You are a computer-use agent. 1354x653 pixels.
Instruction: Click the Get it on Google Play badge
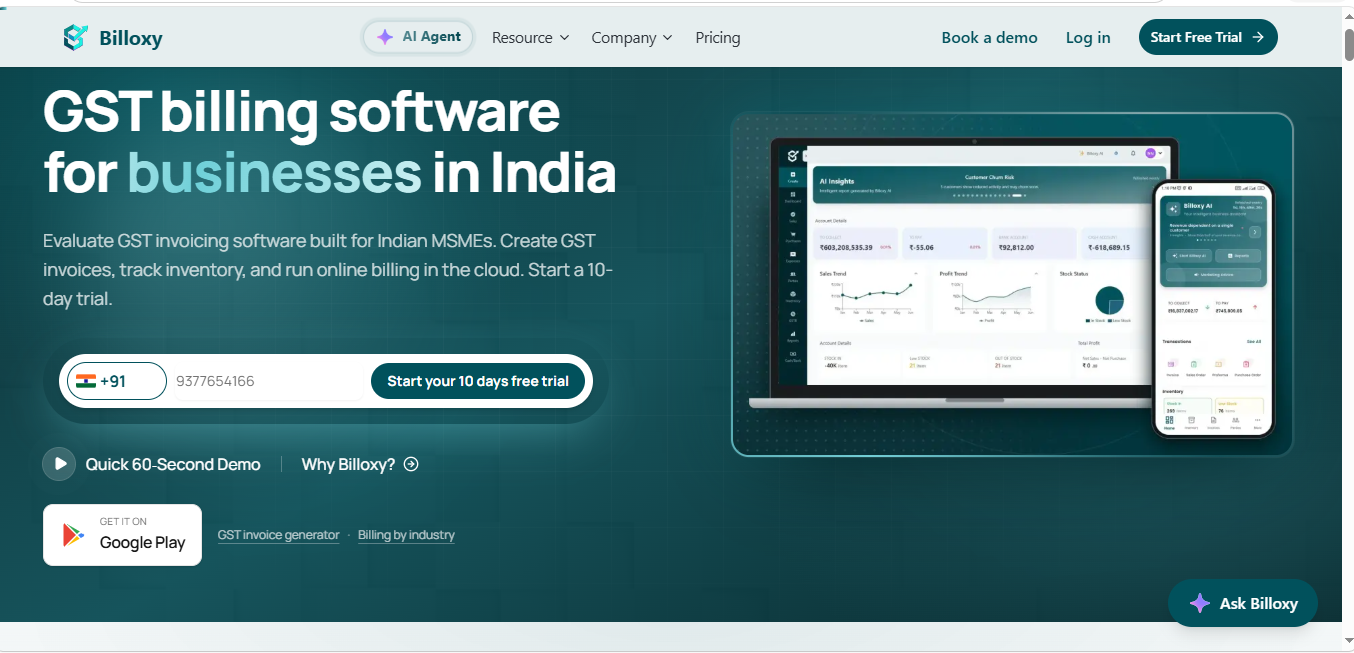[122, 535]
